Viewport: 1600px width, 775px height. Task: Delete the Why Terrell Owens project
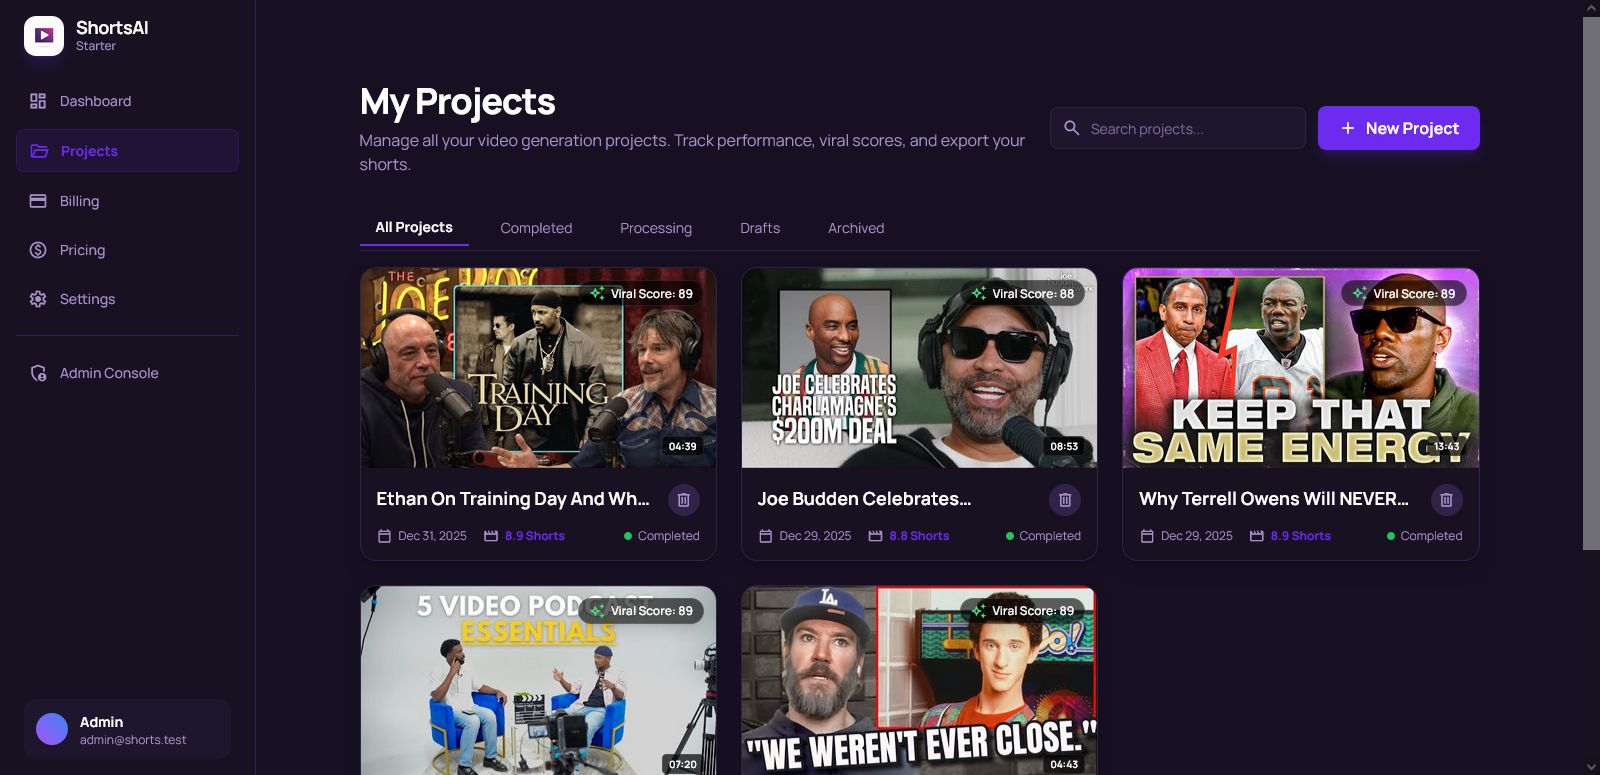click(1446, 500)
